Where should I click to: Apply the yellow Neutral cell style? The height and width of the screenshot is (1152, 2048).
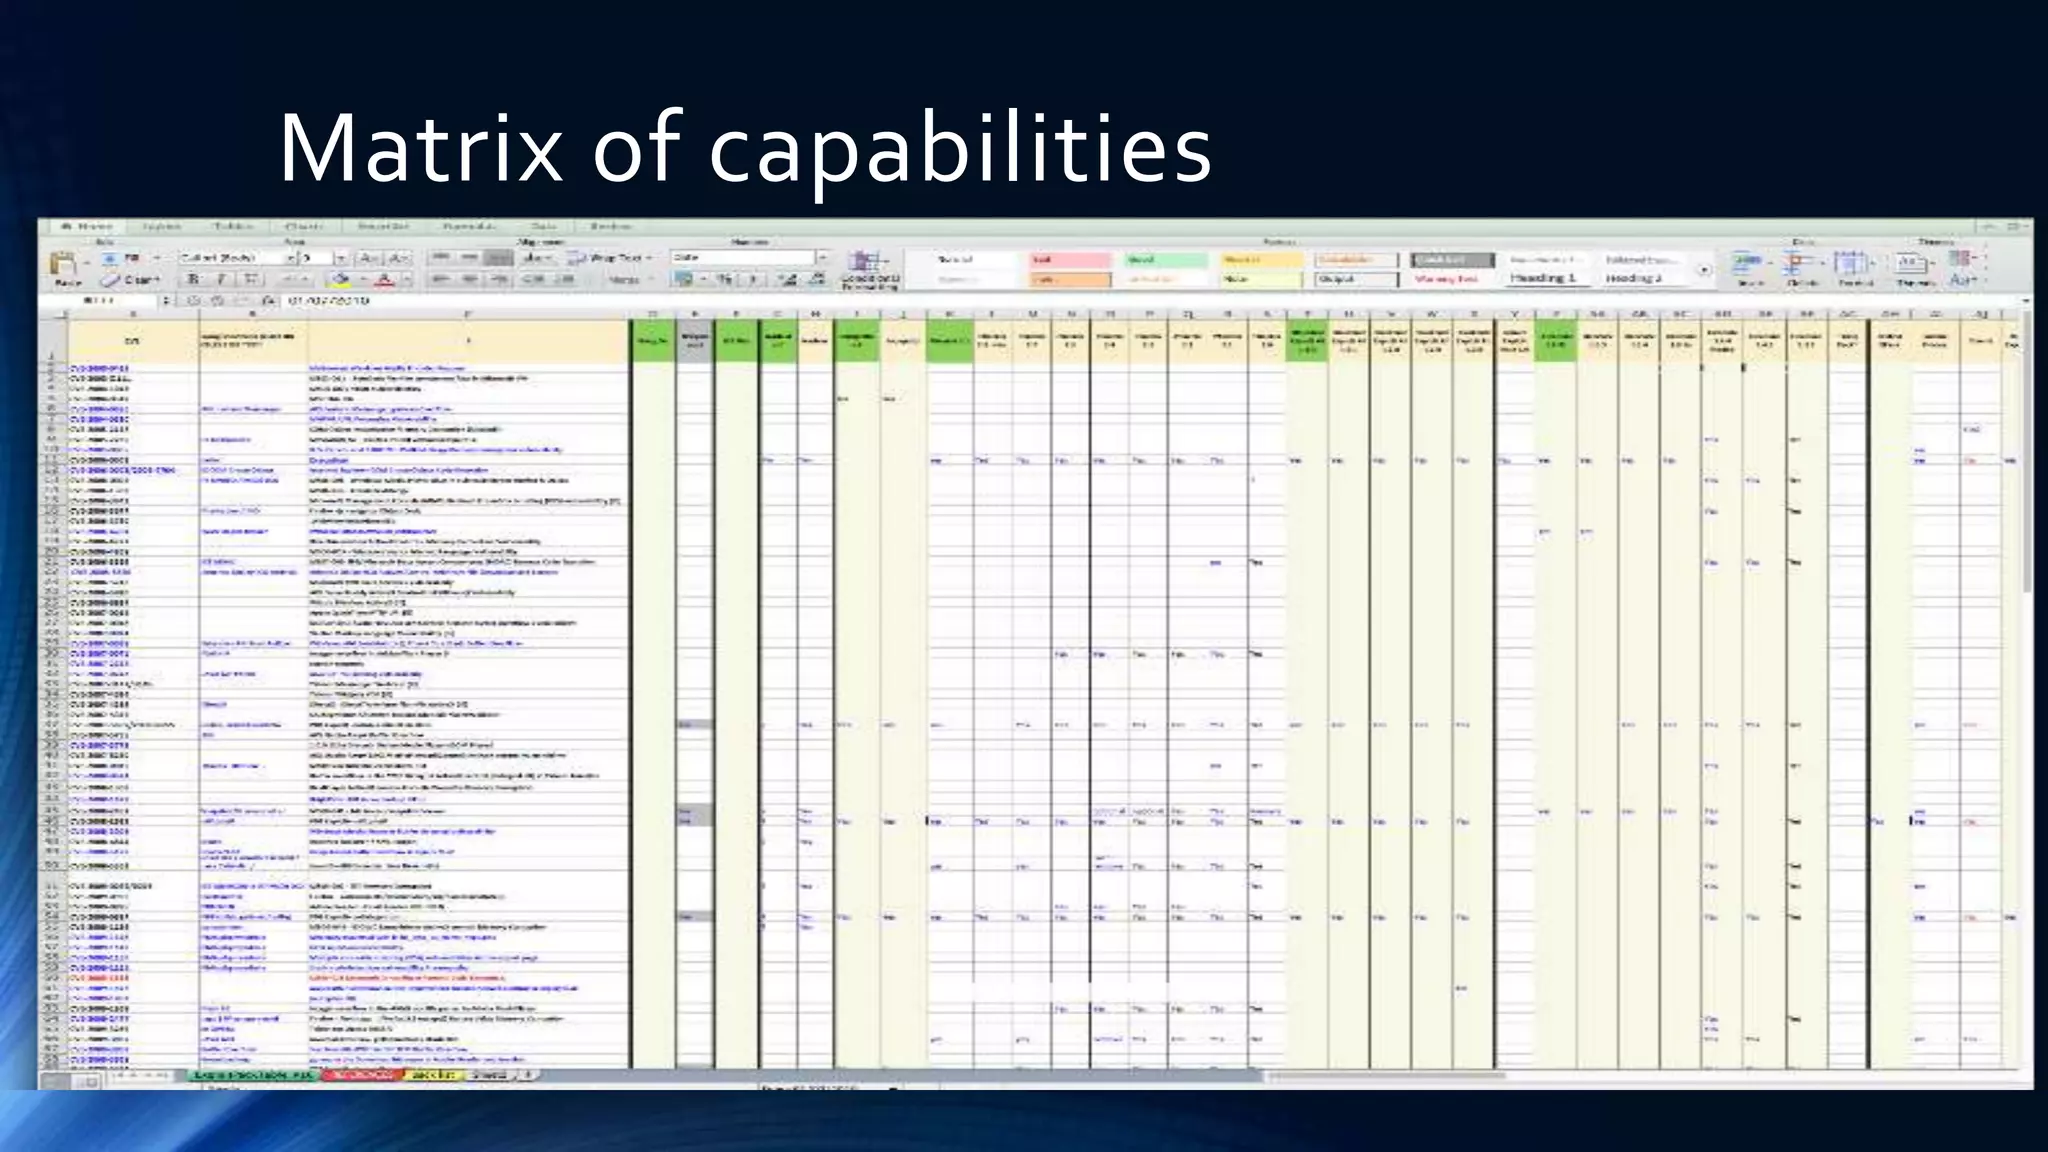click(1262, 260)
